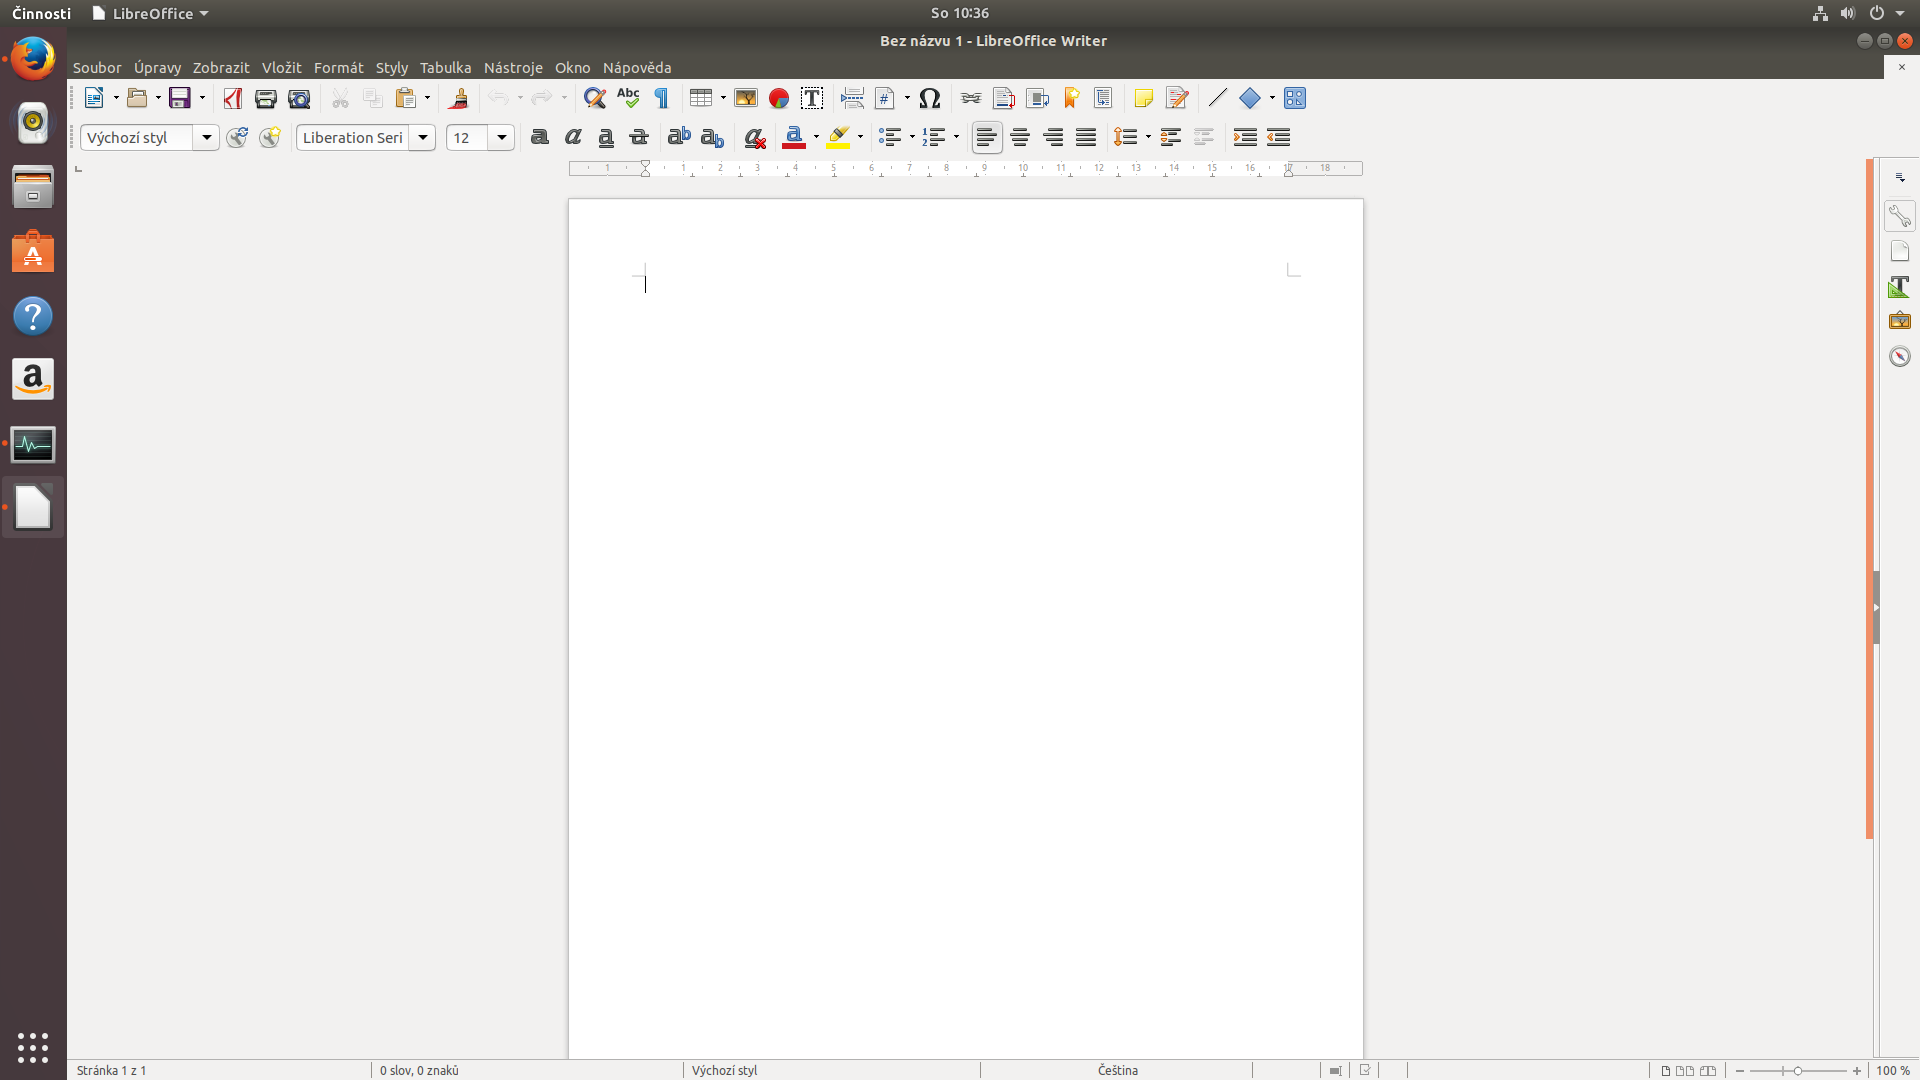Insert a hyperlink
The width and height of the screenshot is (1920, 1080).
tap(971, 98)
